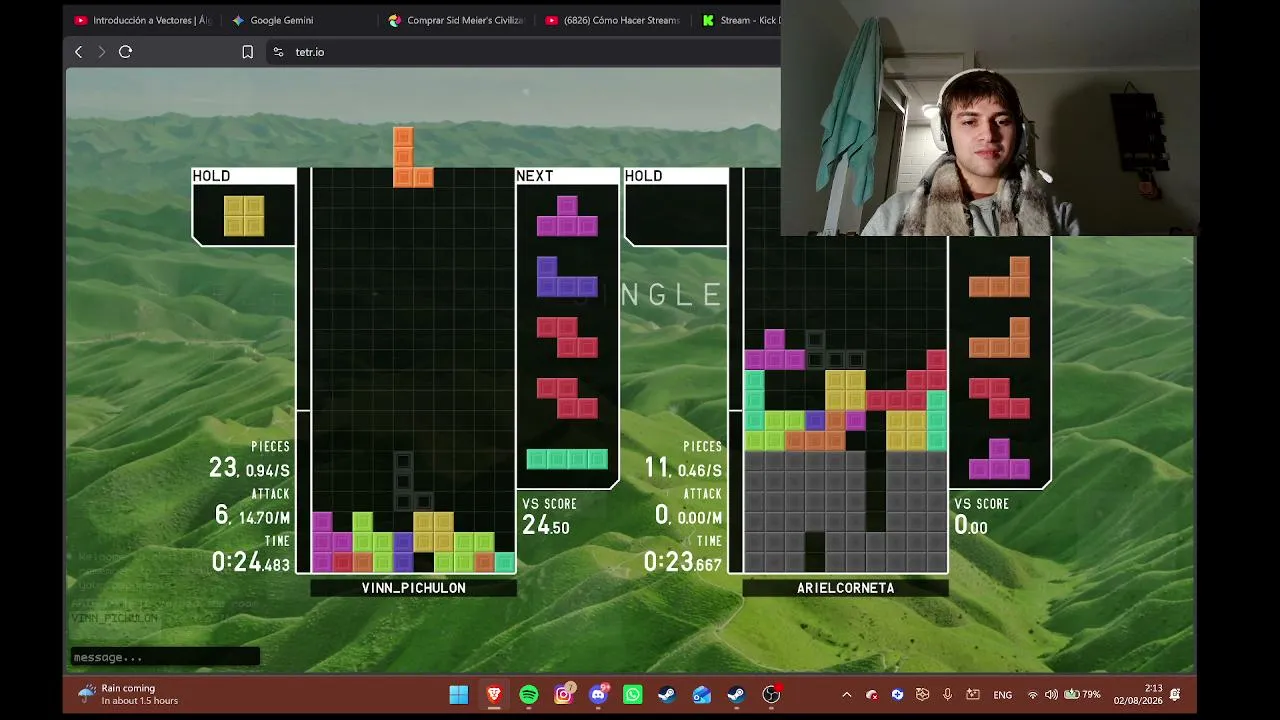
Task: Click the purple T piece in NEXT queue
Action: (567, 216)
